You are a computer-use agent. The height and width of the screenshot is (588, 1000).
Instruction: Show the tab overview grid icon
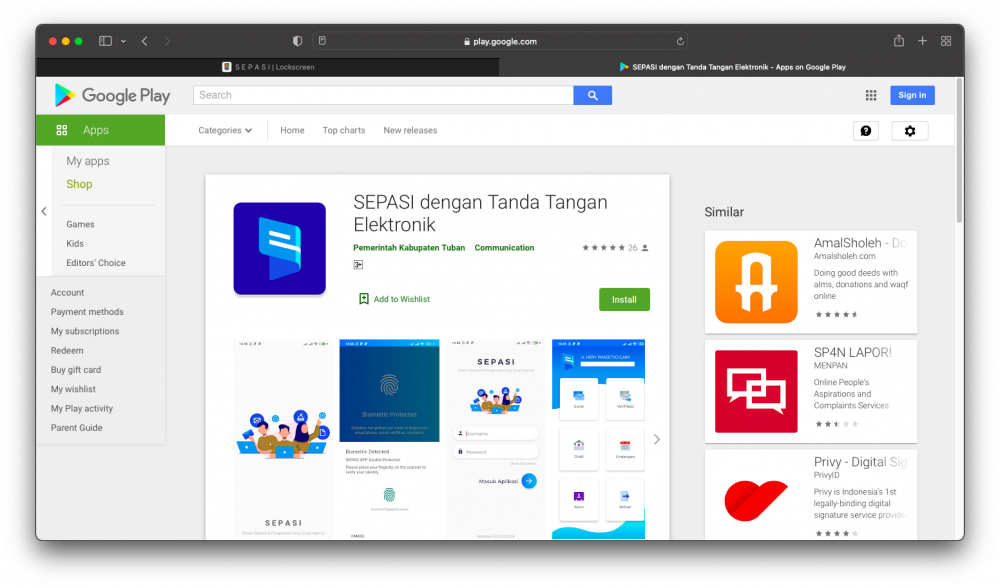[946, 41]
